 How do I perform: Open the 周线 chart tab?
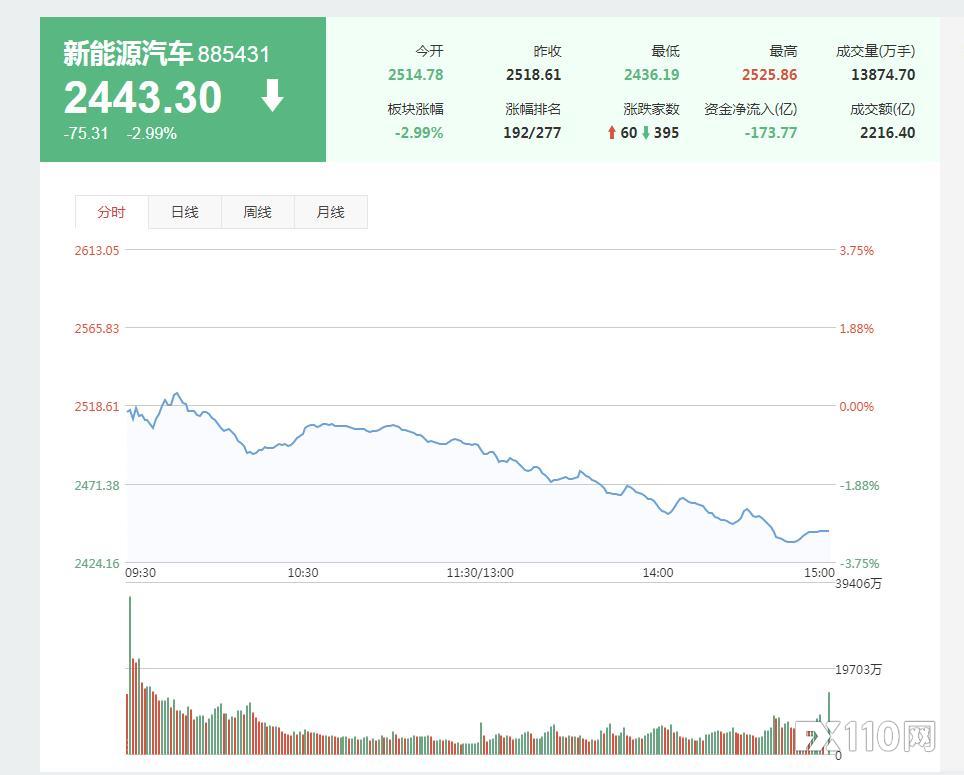click(x=258, y=212)
